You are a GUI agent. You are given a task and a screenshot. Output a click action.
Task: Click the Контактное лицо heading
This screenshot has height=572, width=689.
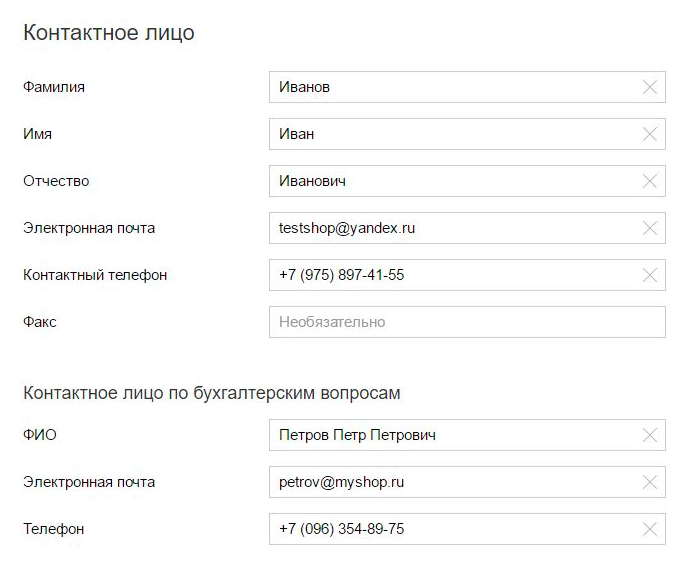tap(108, 33)
